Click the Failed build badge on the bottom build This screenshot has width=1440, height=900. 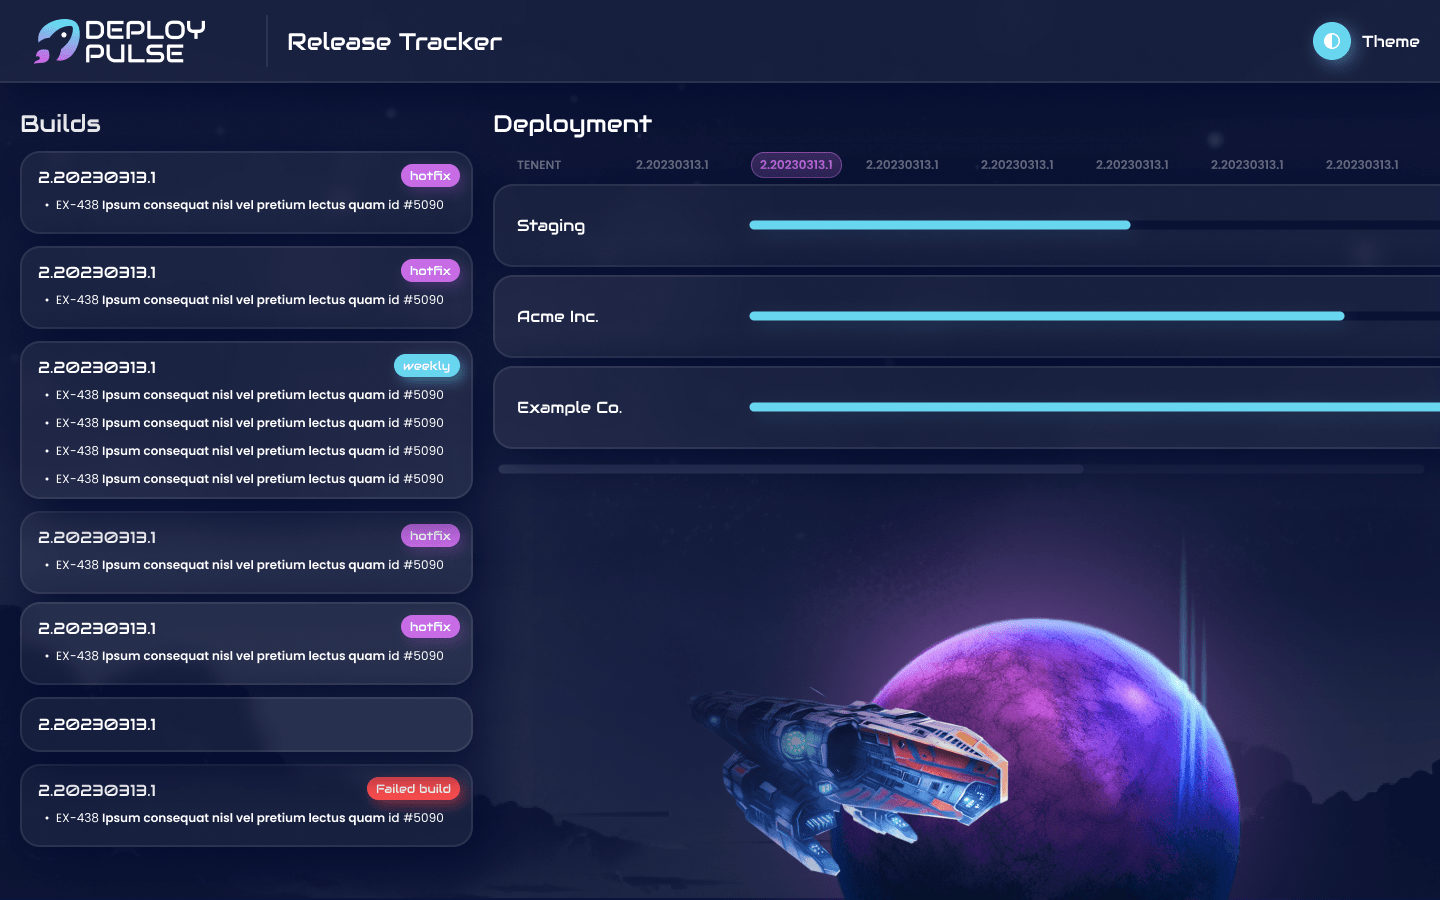coord(413,789)
